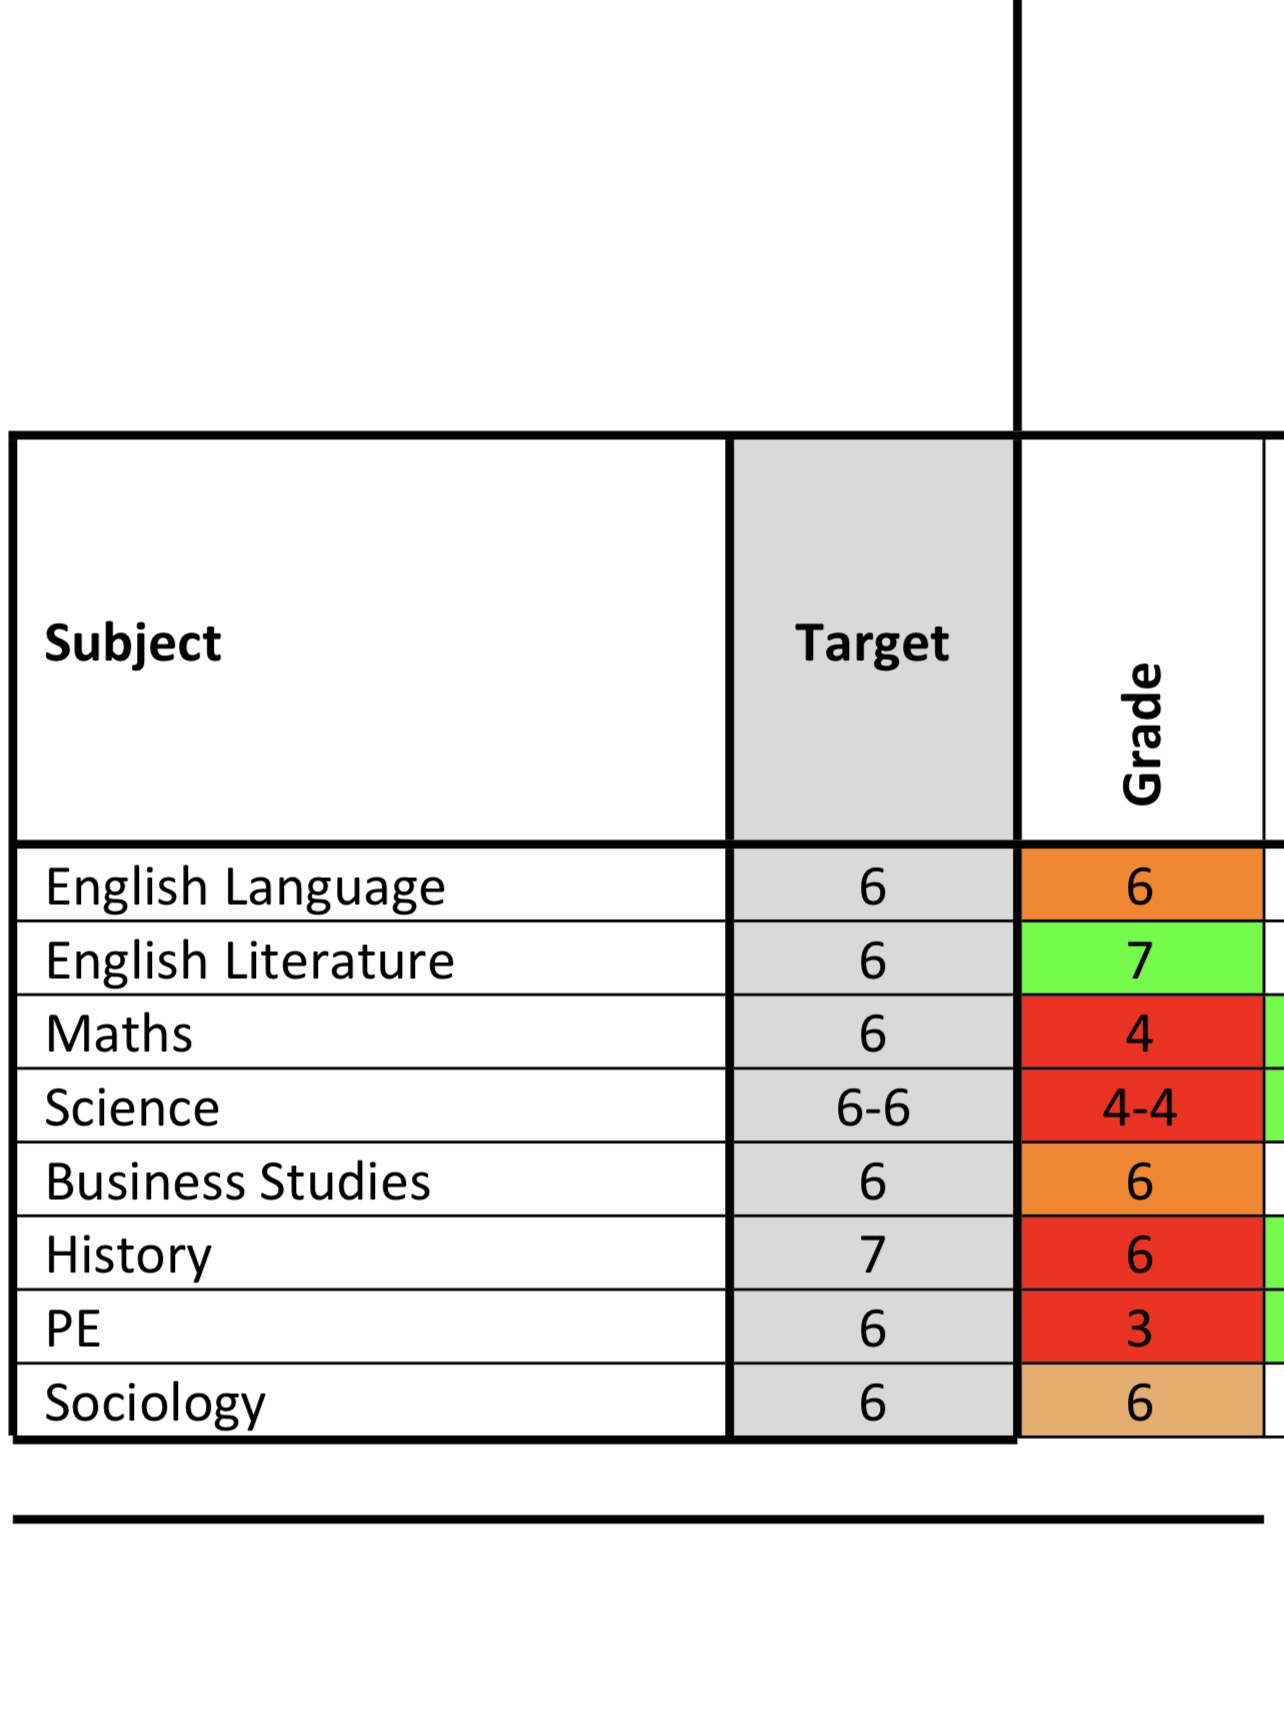Select the PE subject cell
This screenshot has width=1284, height=1733.
[x=372, y=1327]
